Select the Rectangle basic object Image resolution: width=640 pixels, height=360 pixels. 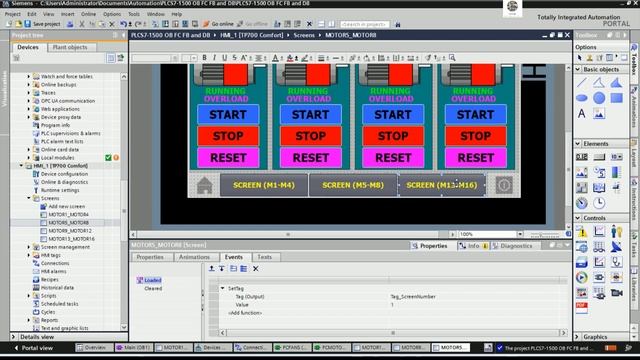click(616, 98)
